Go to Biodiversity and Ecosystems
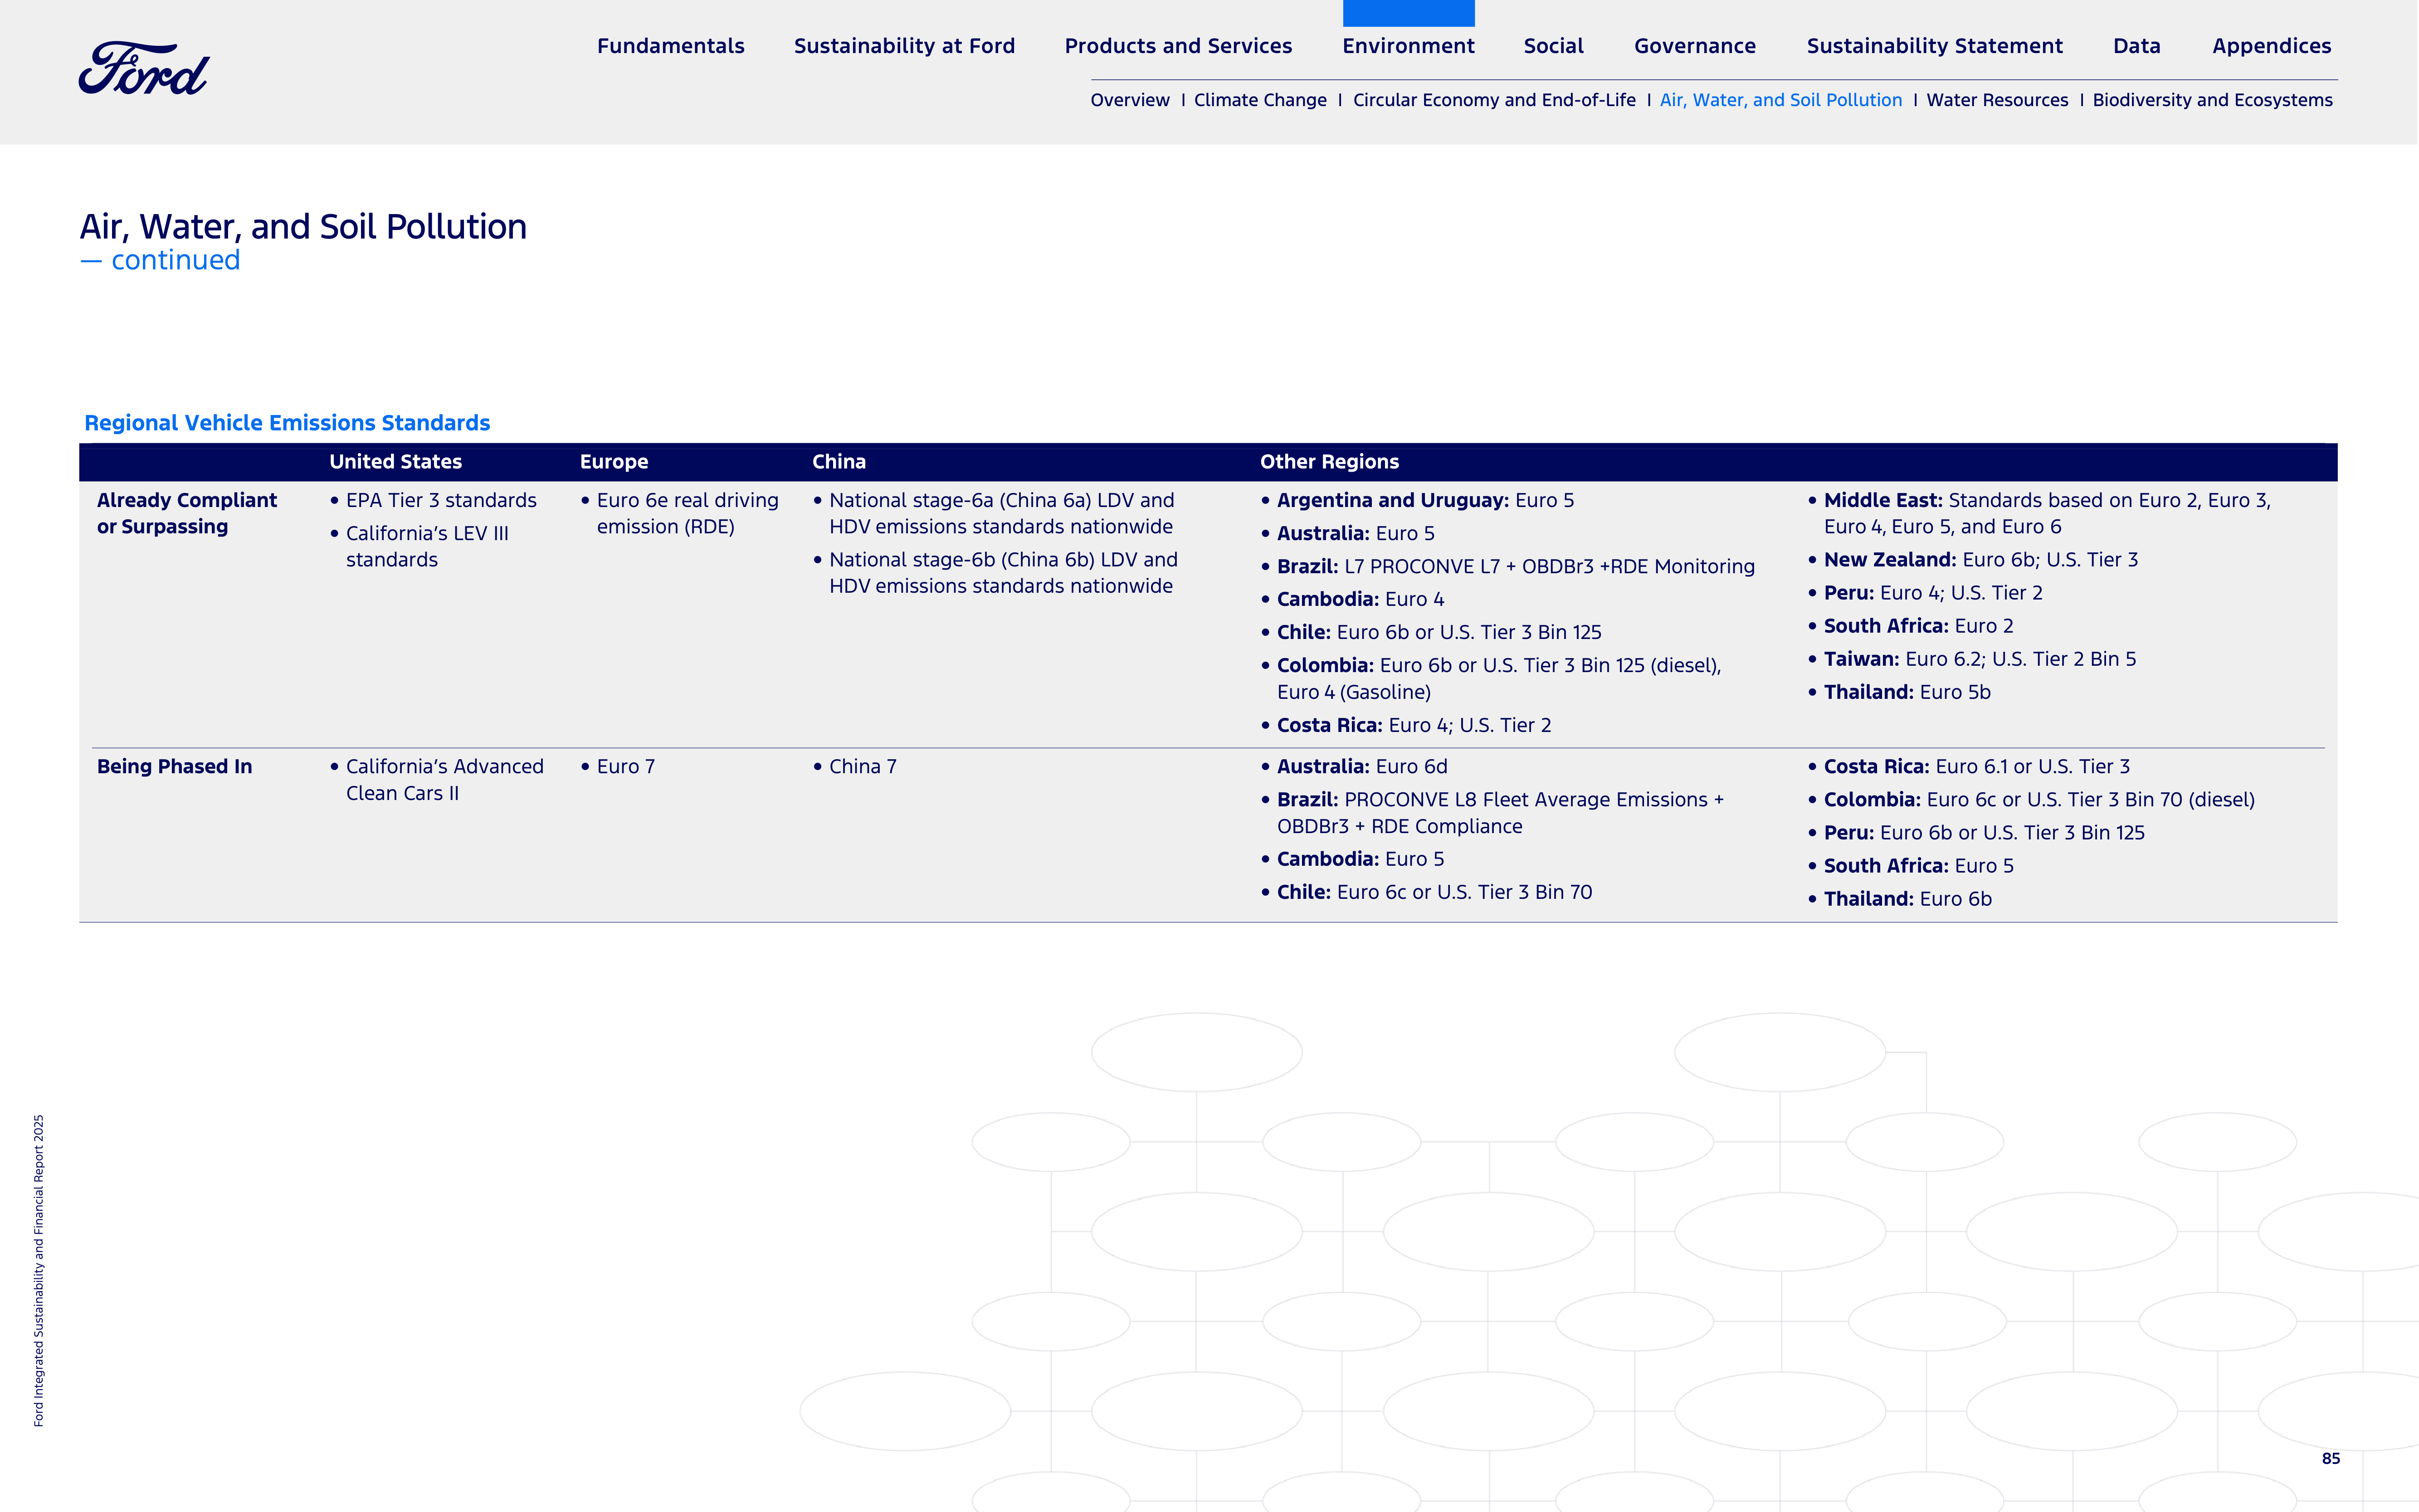Image resolution: width=2419 pixels, height=1512 pixels. [2212, 100]
